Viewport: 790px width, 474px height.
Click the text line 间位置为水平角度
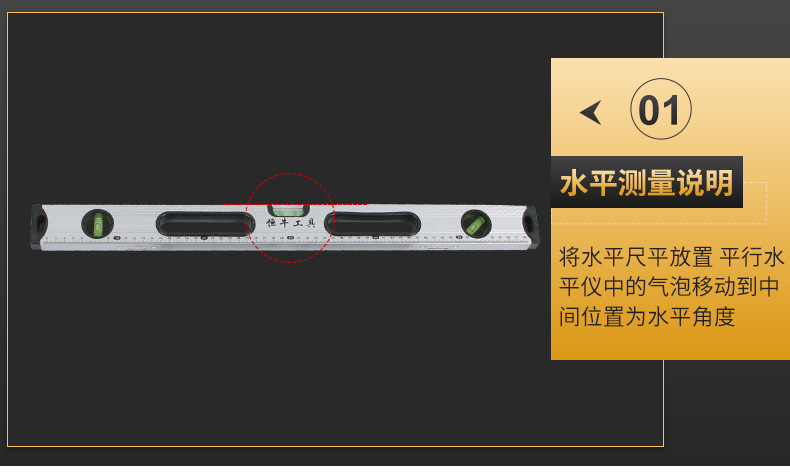pyautogui.click(x=647, y=317)
